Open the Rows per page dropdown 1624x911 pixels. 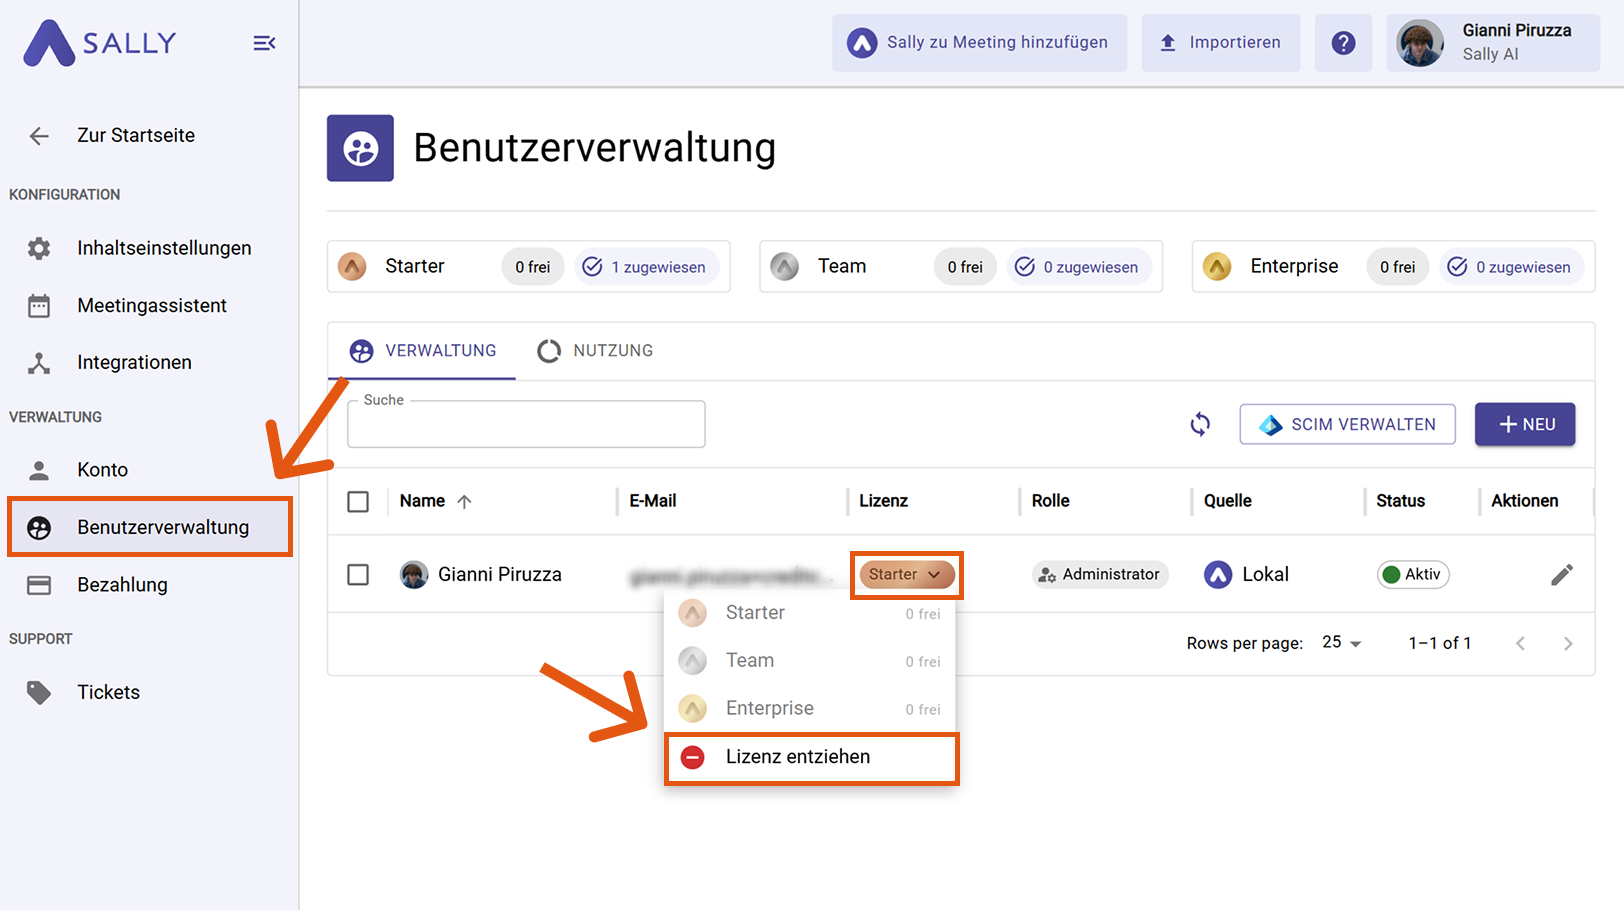(1340, 643)
